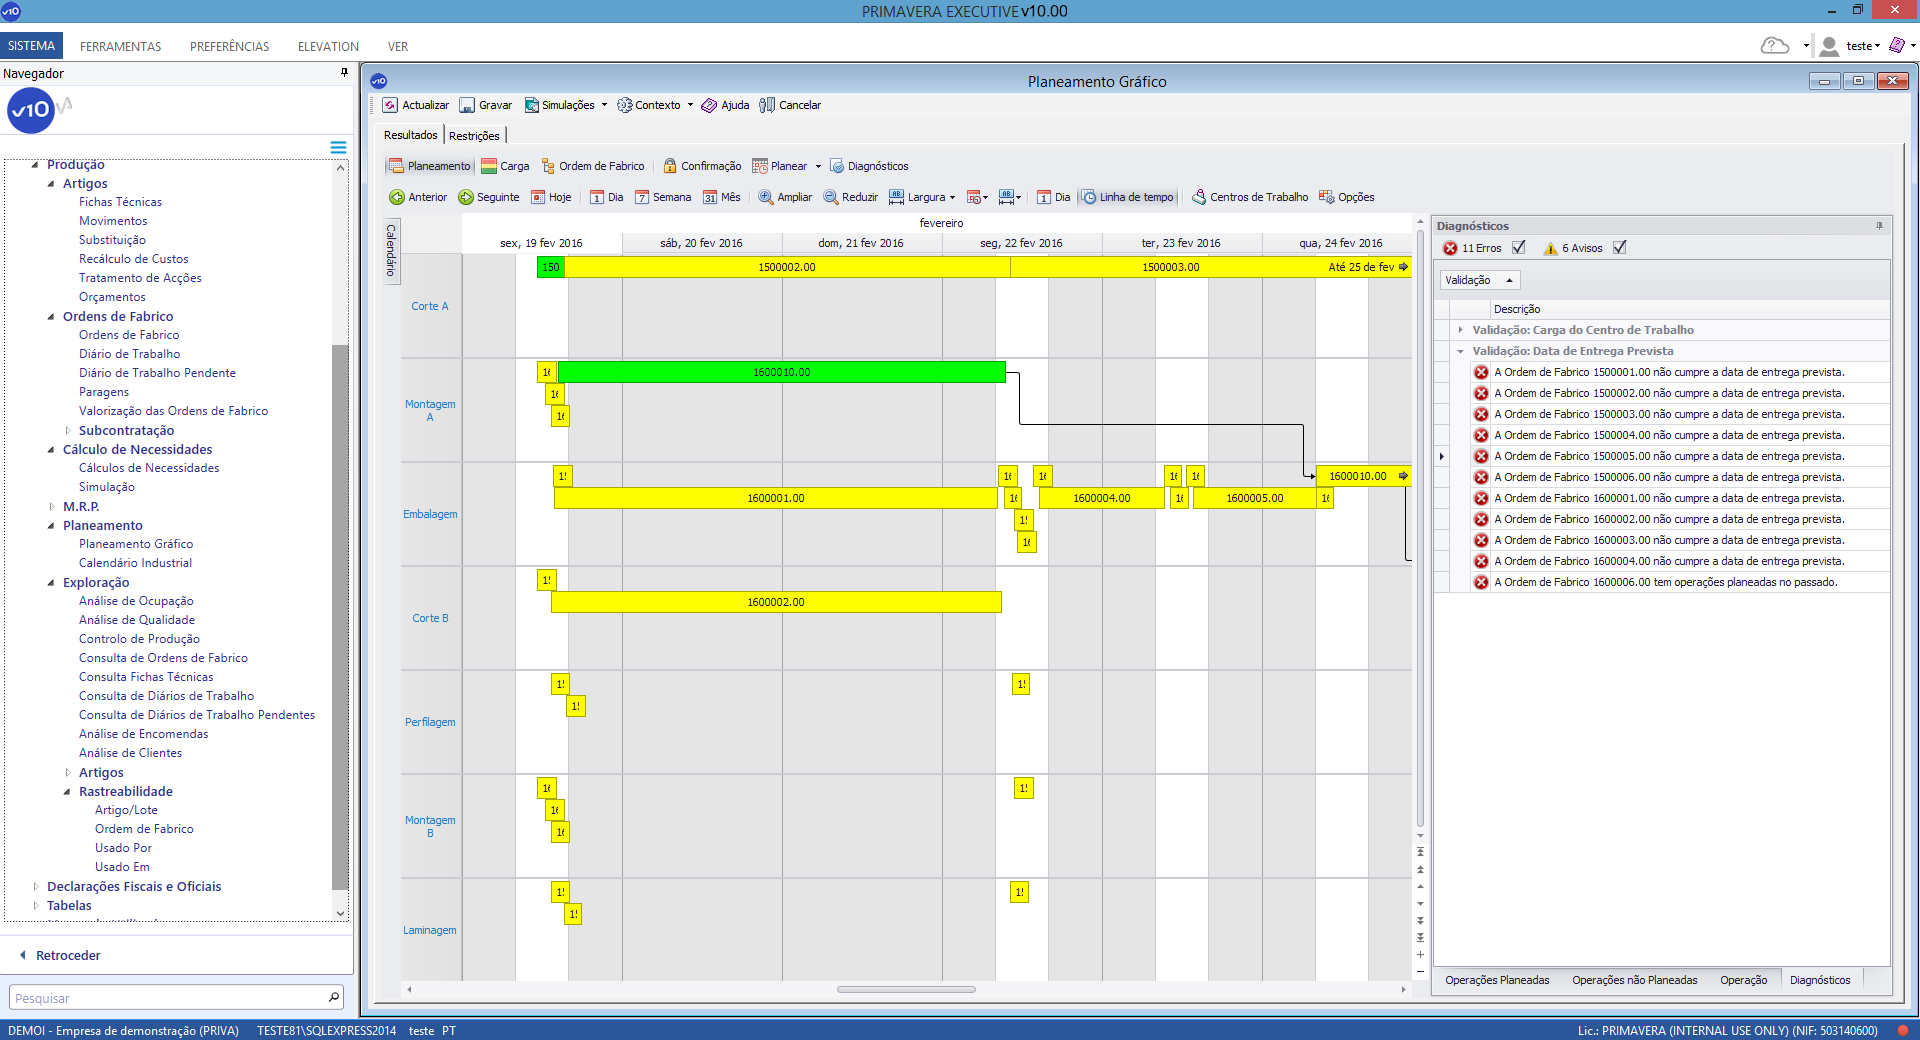Open Planeamento Gráfico in navigator
The width and height of the screenshot is (1920, 1040).
(136, 544)
